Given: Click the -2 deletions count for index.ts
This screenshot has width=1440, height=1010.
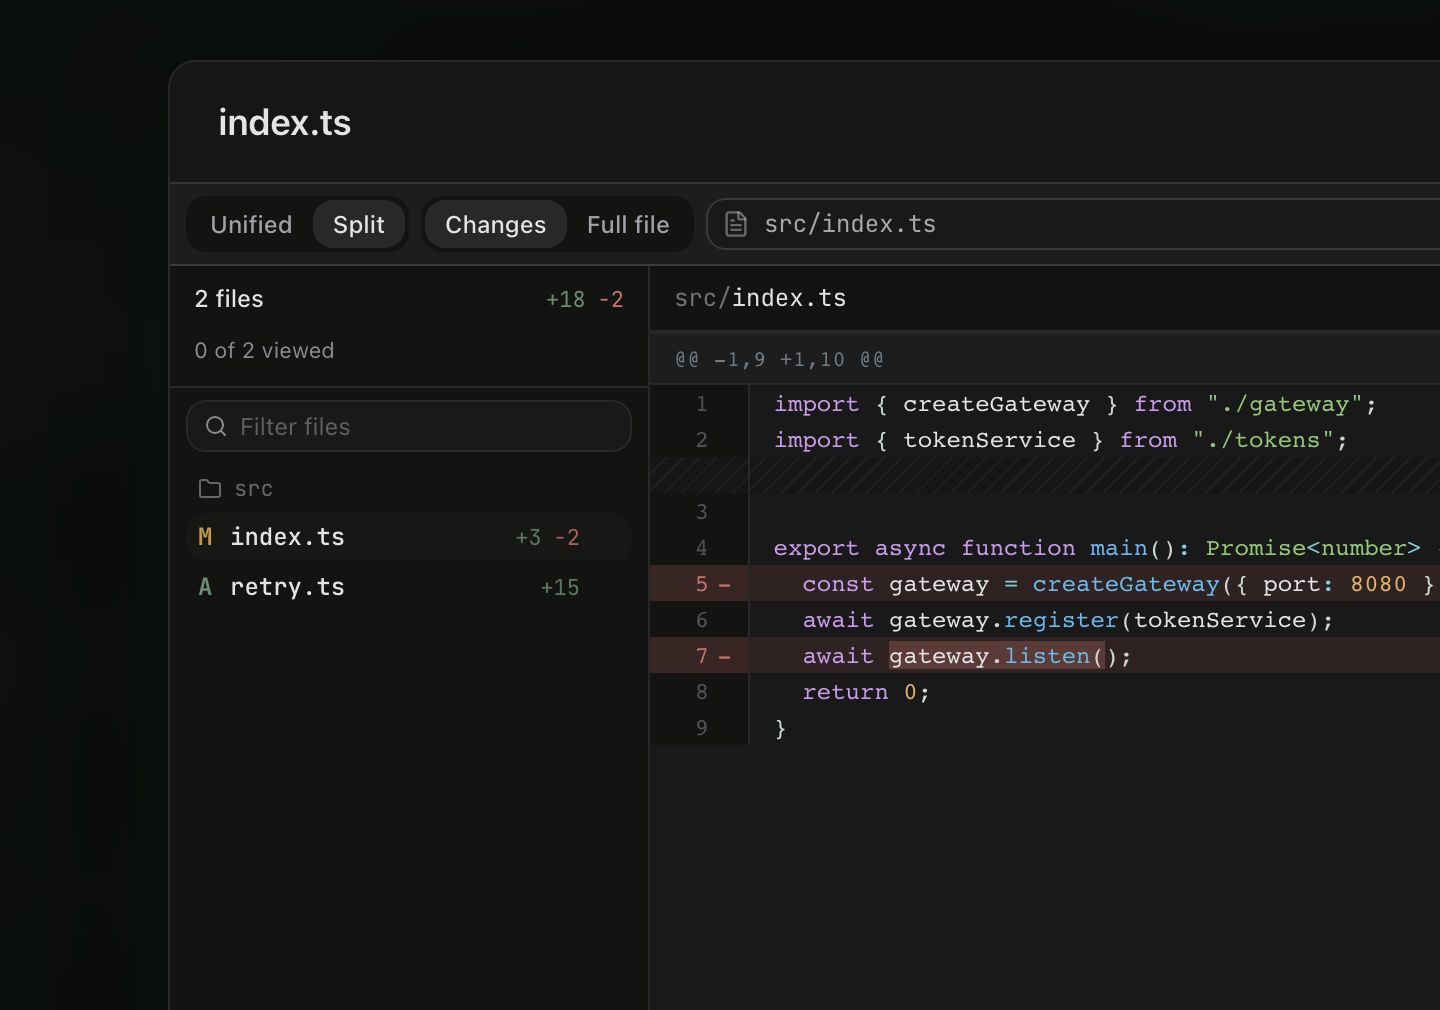Looking at the screenshot, I should (x=567, y=538).
